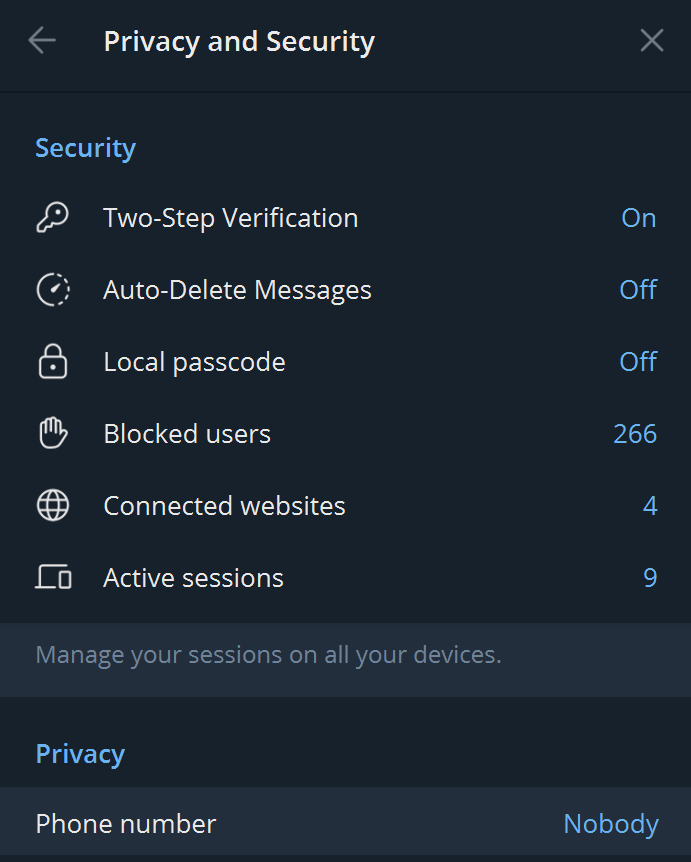The height and width of the screenshot is (862, 691).
Task: Select the globe icon for Connected websites
Action: (52, 505)
